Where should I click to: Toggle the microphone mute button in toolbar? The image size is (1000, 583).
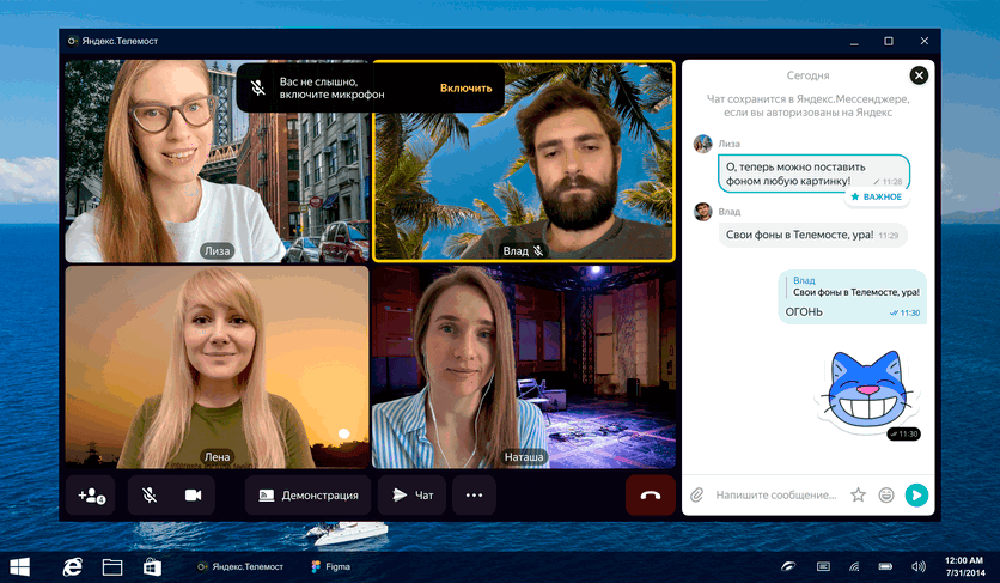[x=149, y=495]
